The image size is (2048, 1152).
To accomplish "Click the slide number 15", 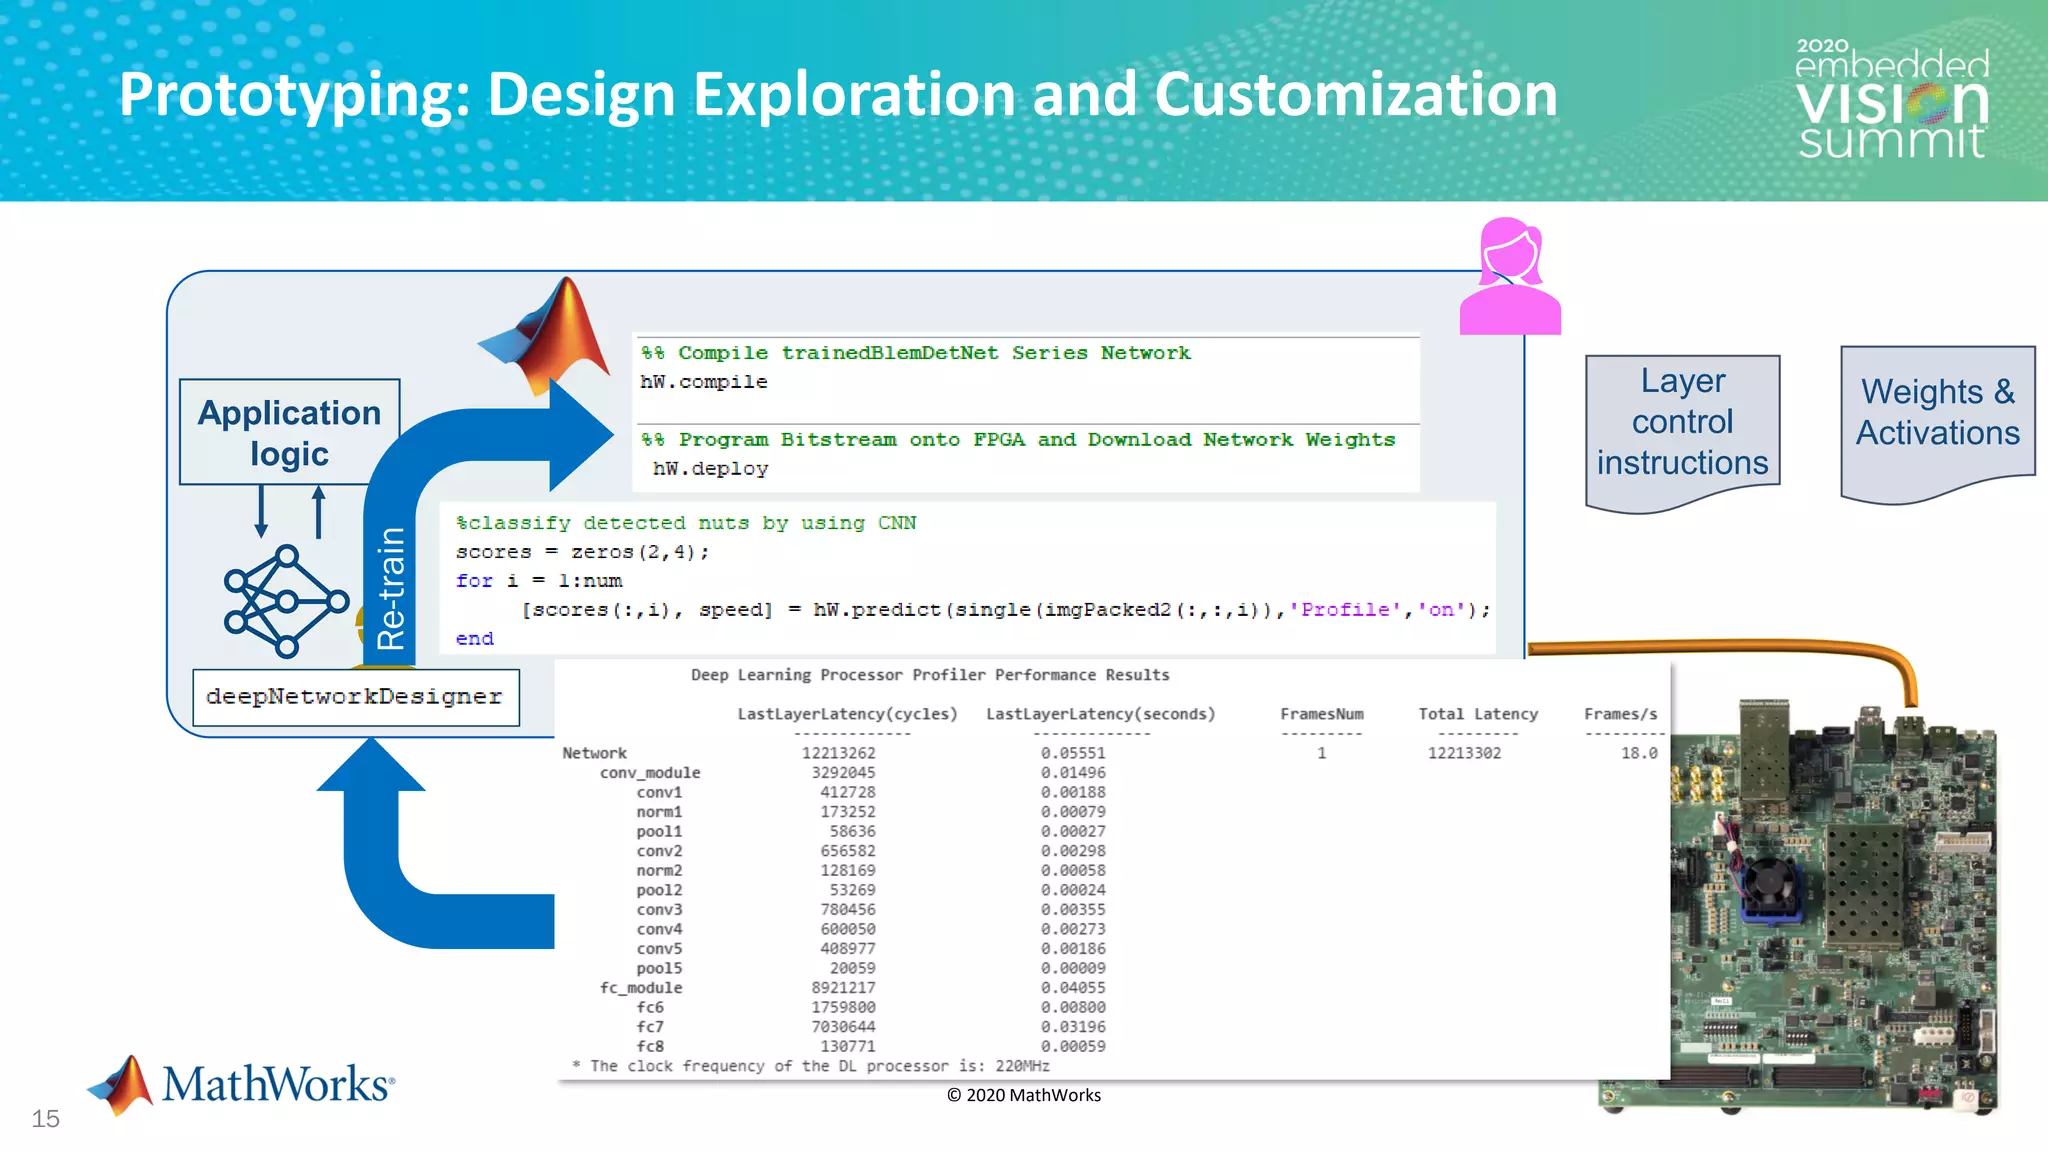I will (46, 1119).
